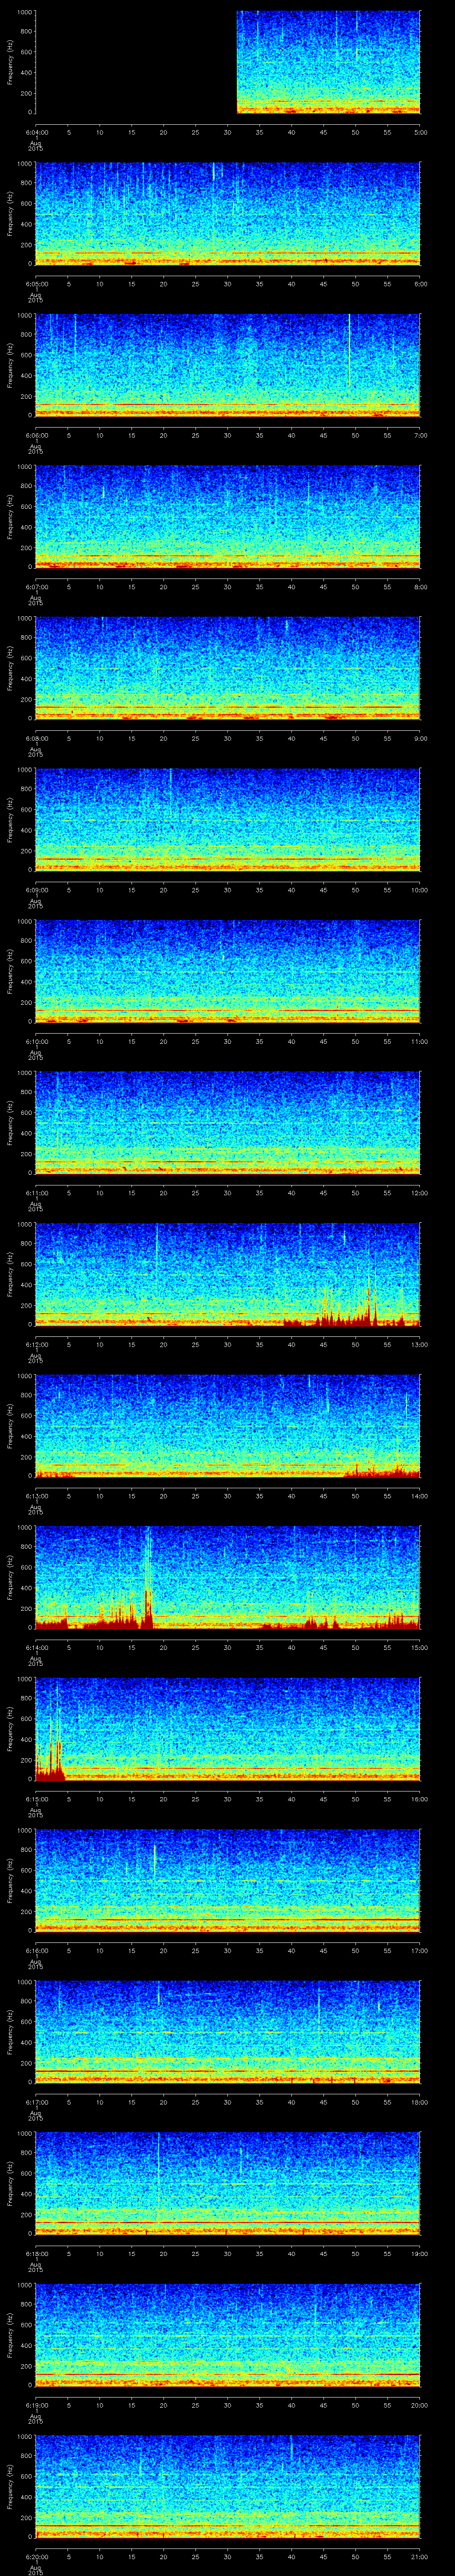
Task: Click the 21:00 end label of the last spectrogram
Action: click(419, 2556)
